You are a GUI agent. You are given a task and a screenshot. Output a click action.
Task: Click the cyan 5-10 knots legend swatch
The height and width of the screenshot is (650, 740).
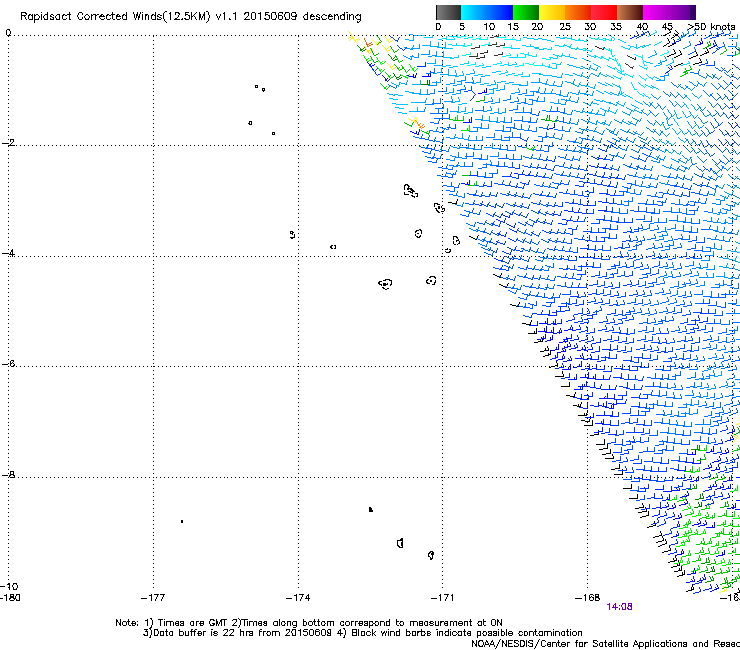(x=474, y=12)
